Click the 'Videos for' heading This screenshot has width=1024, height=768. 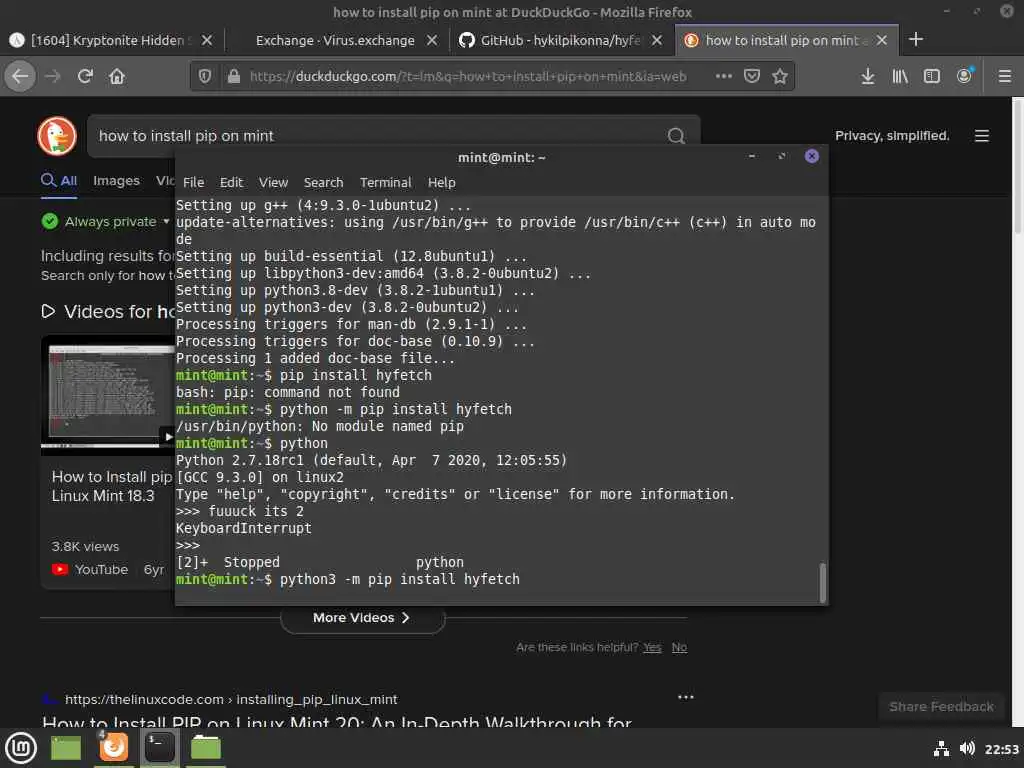[108, 312]
